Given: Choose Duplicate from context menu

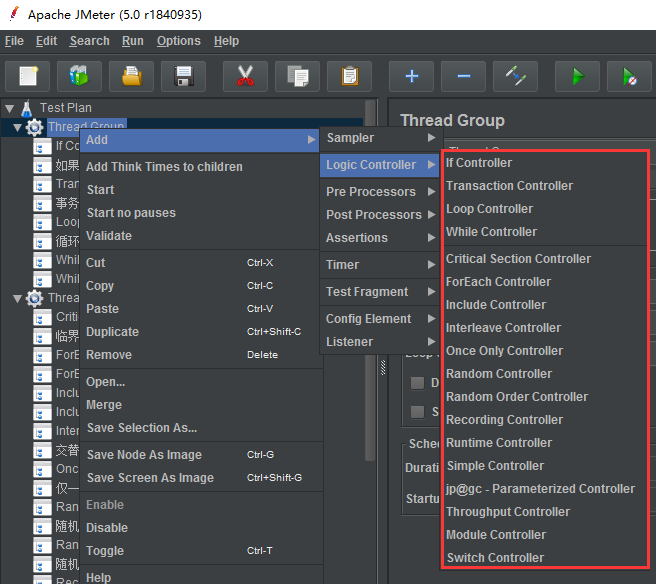Looking at the screenshot, I should click(200, 332).
